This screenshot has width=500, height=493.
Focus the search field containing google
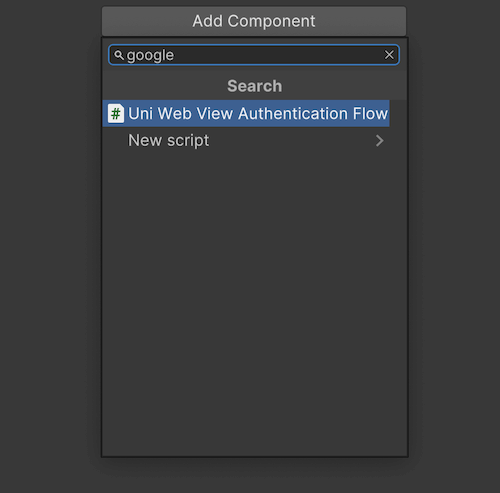(x=254, y=55)
